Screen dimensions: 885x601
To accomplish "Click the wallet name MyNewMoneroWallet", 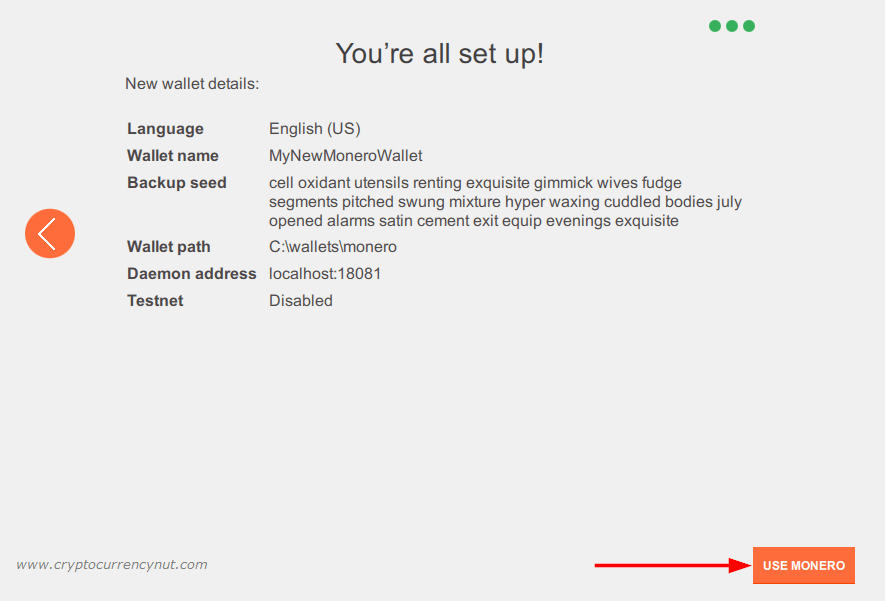I will click(x=345, y=156).
